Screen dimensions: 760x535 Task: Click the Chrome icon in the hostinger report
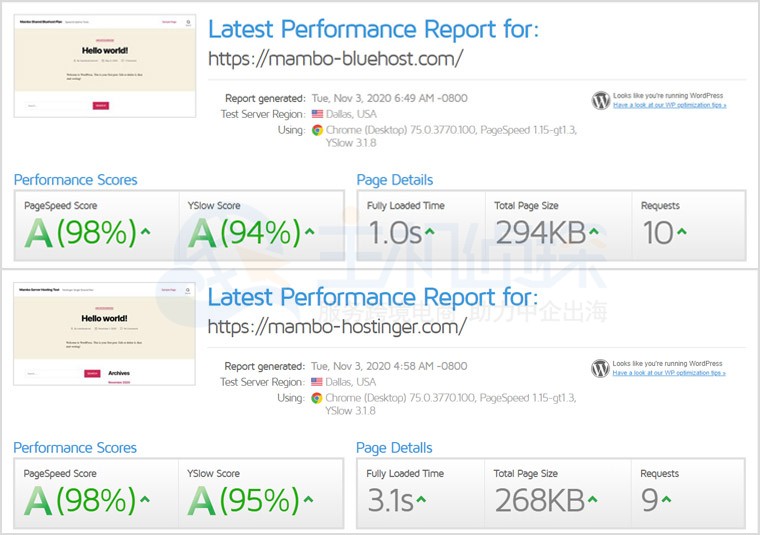click(x=317, y=398)
